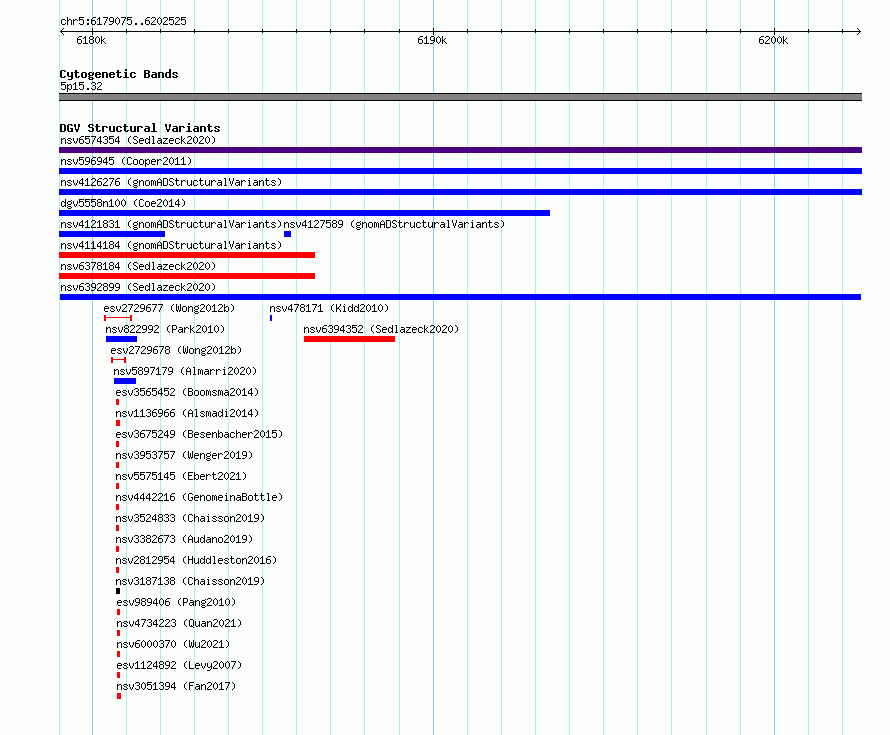Open nsv4127589 (gnomADStructuralVariants) label

[394, 224]
